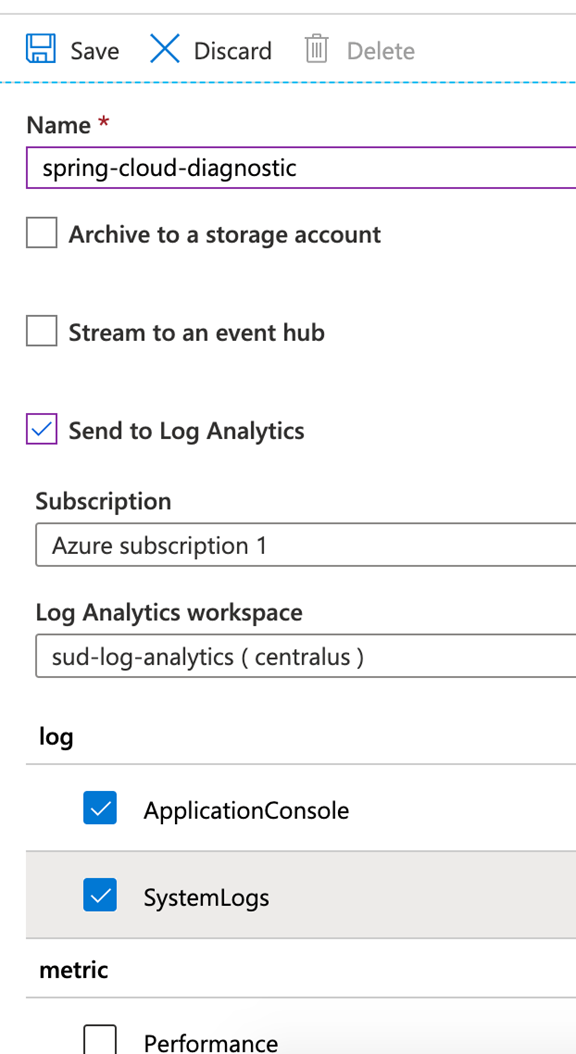Uncheck Send to Log Analytics
The height and width of the screenshot is (1054, 576).
(x=42, y=429)
